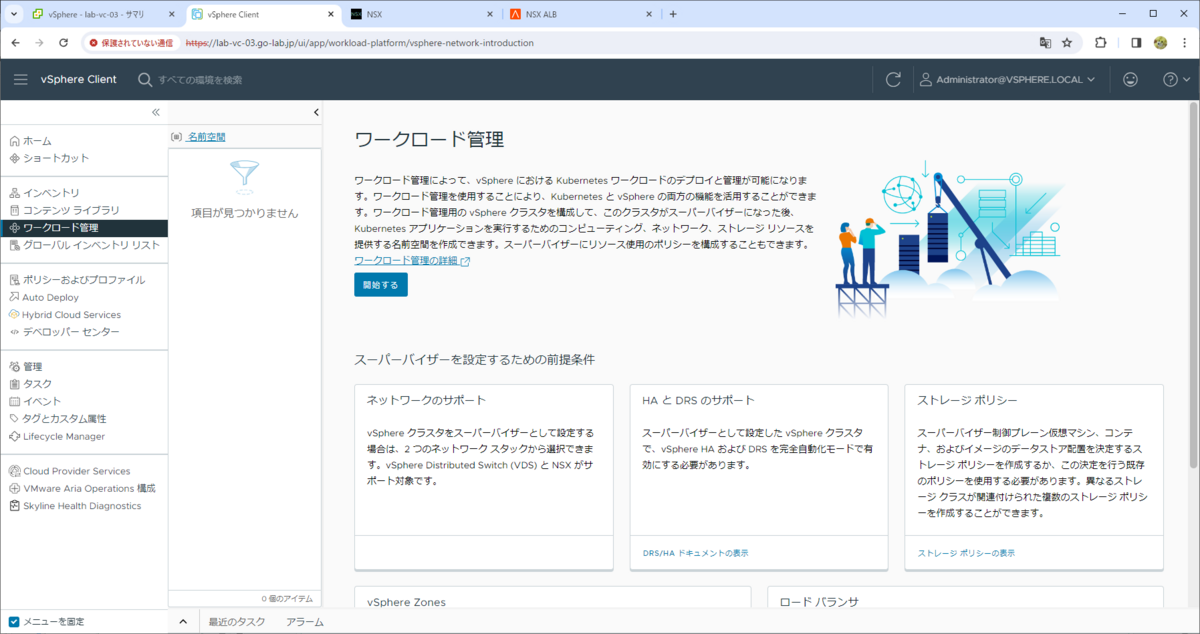Screen dimensions: 1200x634
Task: Click the ネットワークのサポート card heading
Action: 426,400
